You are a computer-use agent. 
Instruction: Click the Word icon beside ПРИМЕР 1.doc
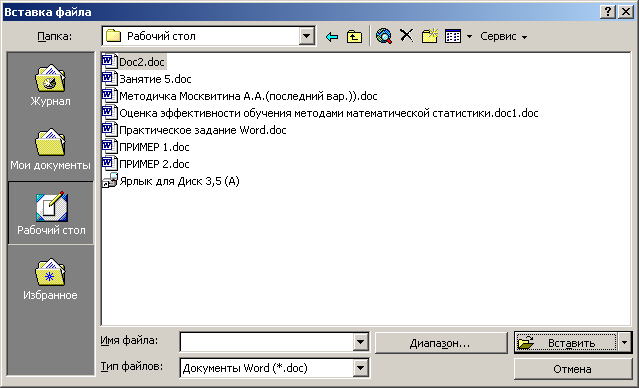(109, 146)
